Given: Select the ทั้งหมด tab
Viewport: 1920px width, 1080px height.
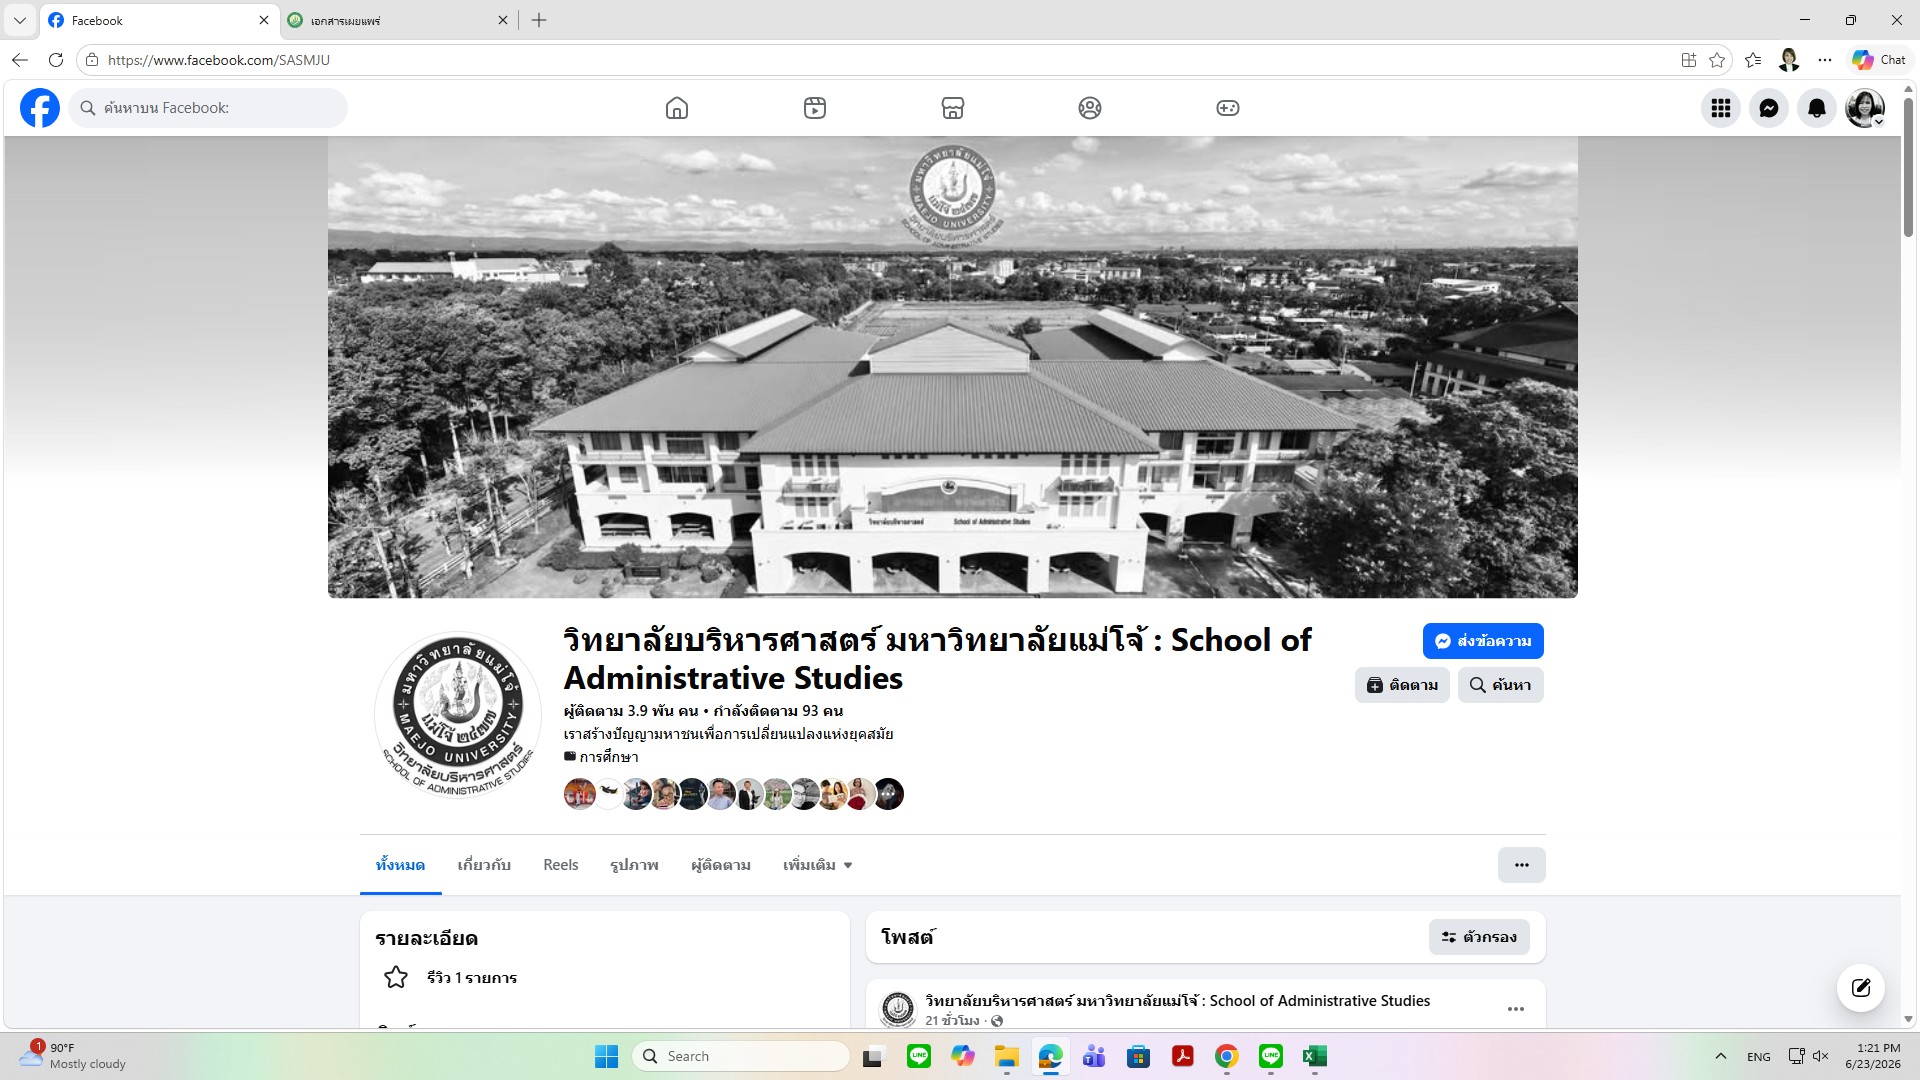Looking at the screenshot, I should [x=400, y=865].
